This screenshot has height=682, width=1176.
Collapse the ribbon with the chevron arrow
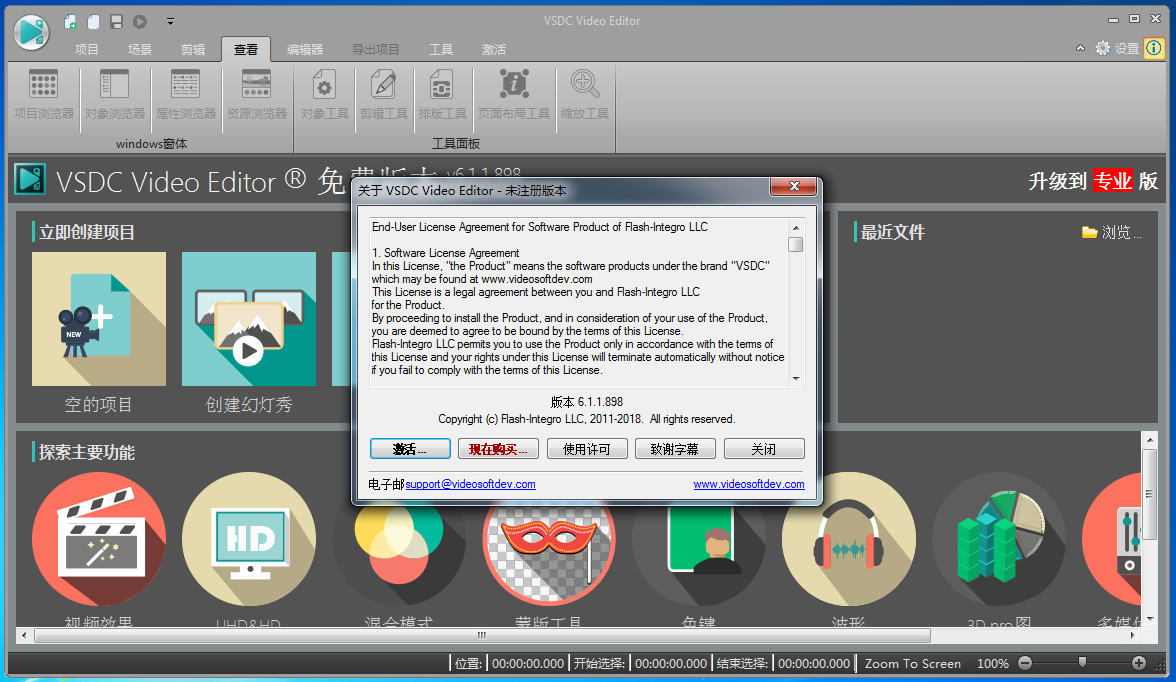coord(1080,48)
